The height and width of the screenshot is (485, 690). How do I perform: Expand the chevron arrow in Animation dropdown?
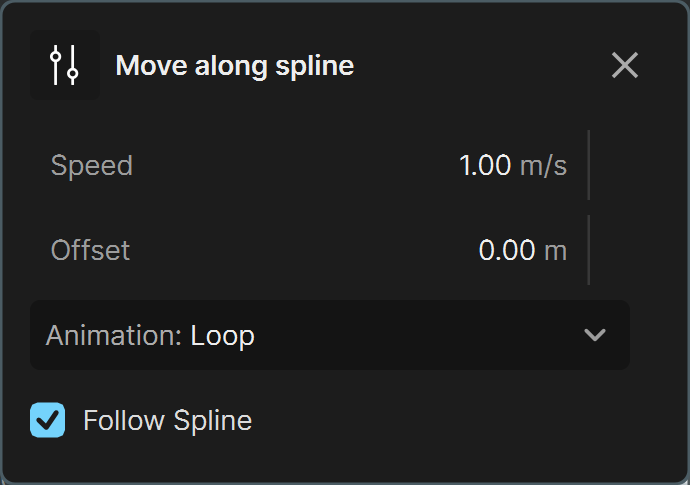tap(595, 335)
